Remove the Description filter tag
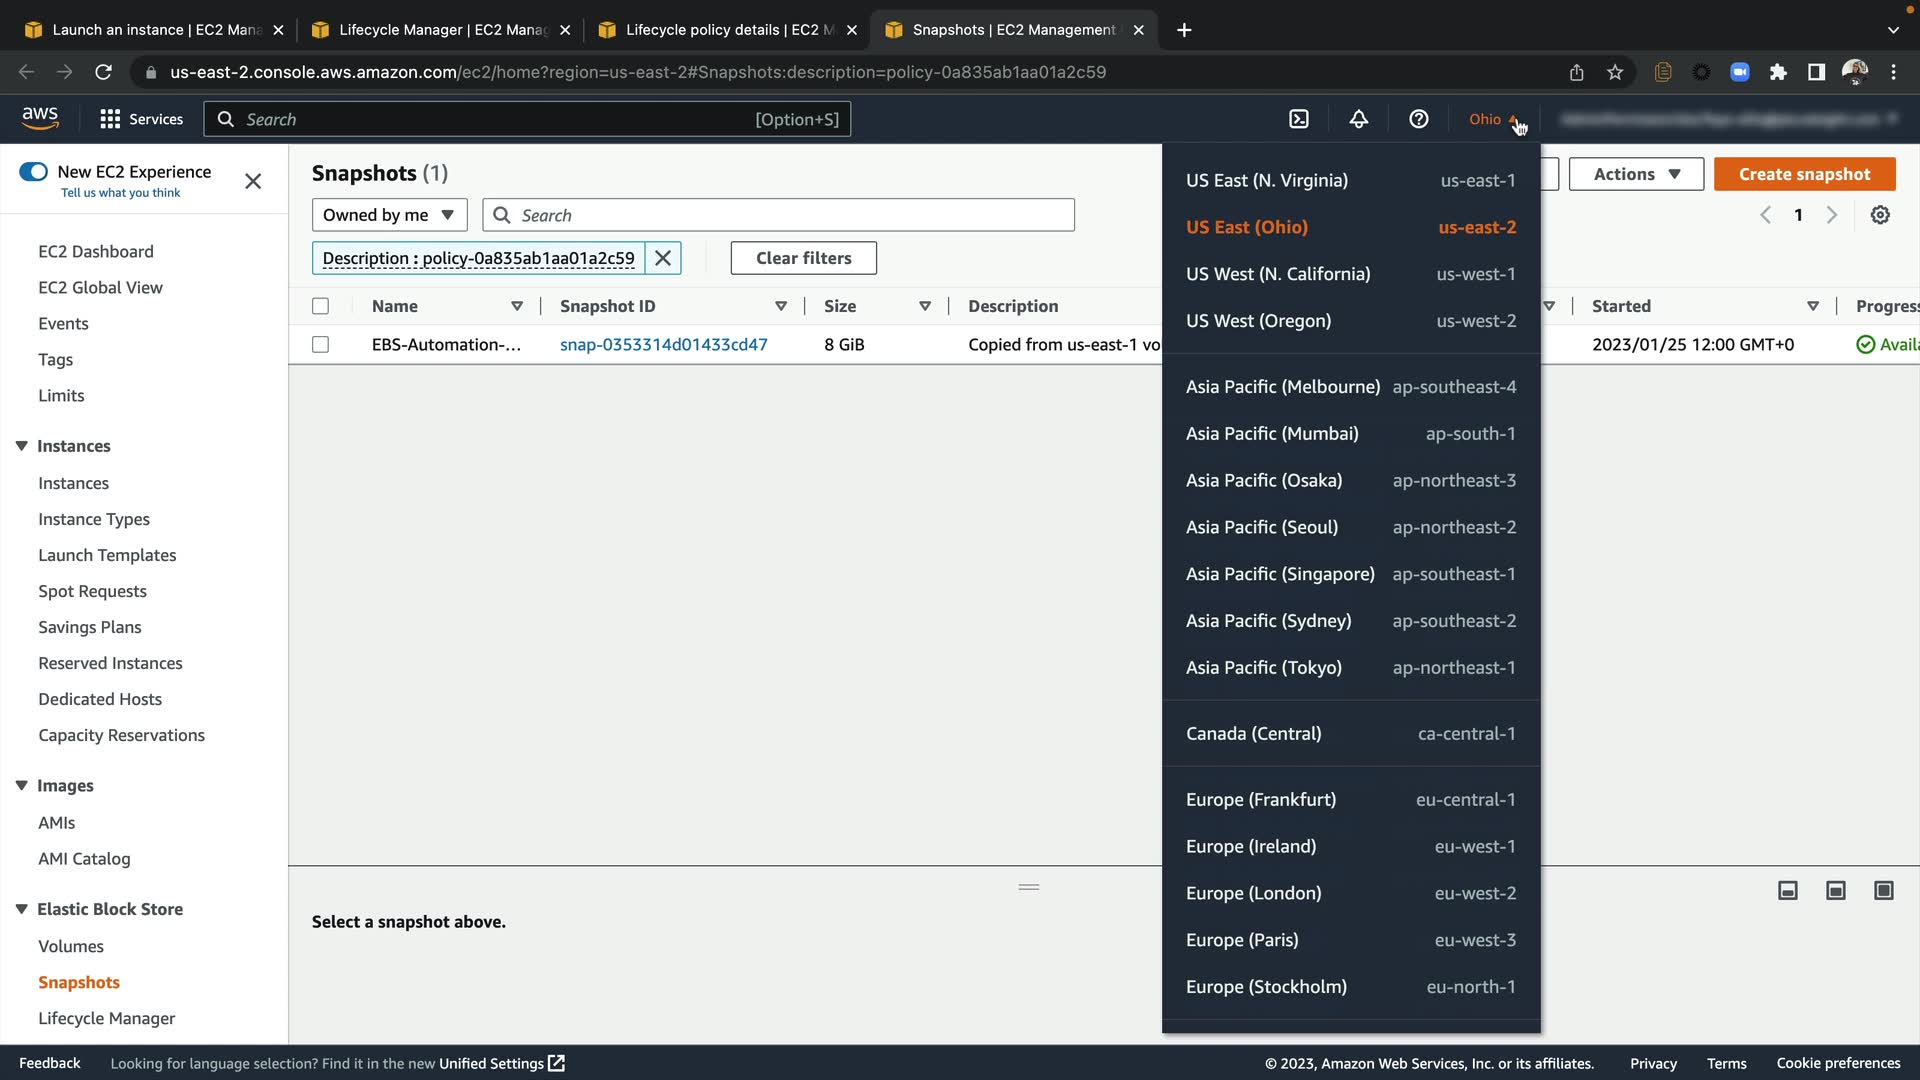 pyautogui.click(x=662, y=258)
